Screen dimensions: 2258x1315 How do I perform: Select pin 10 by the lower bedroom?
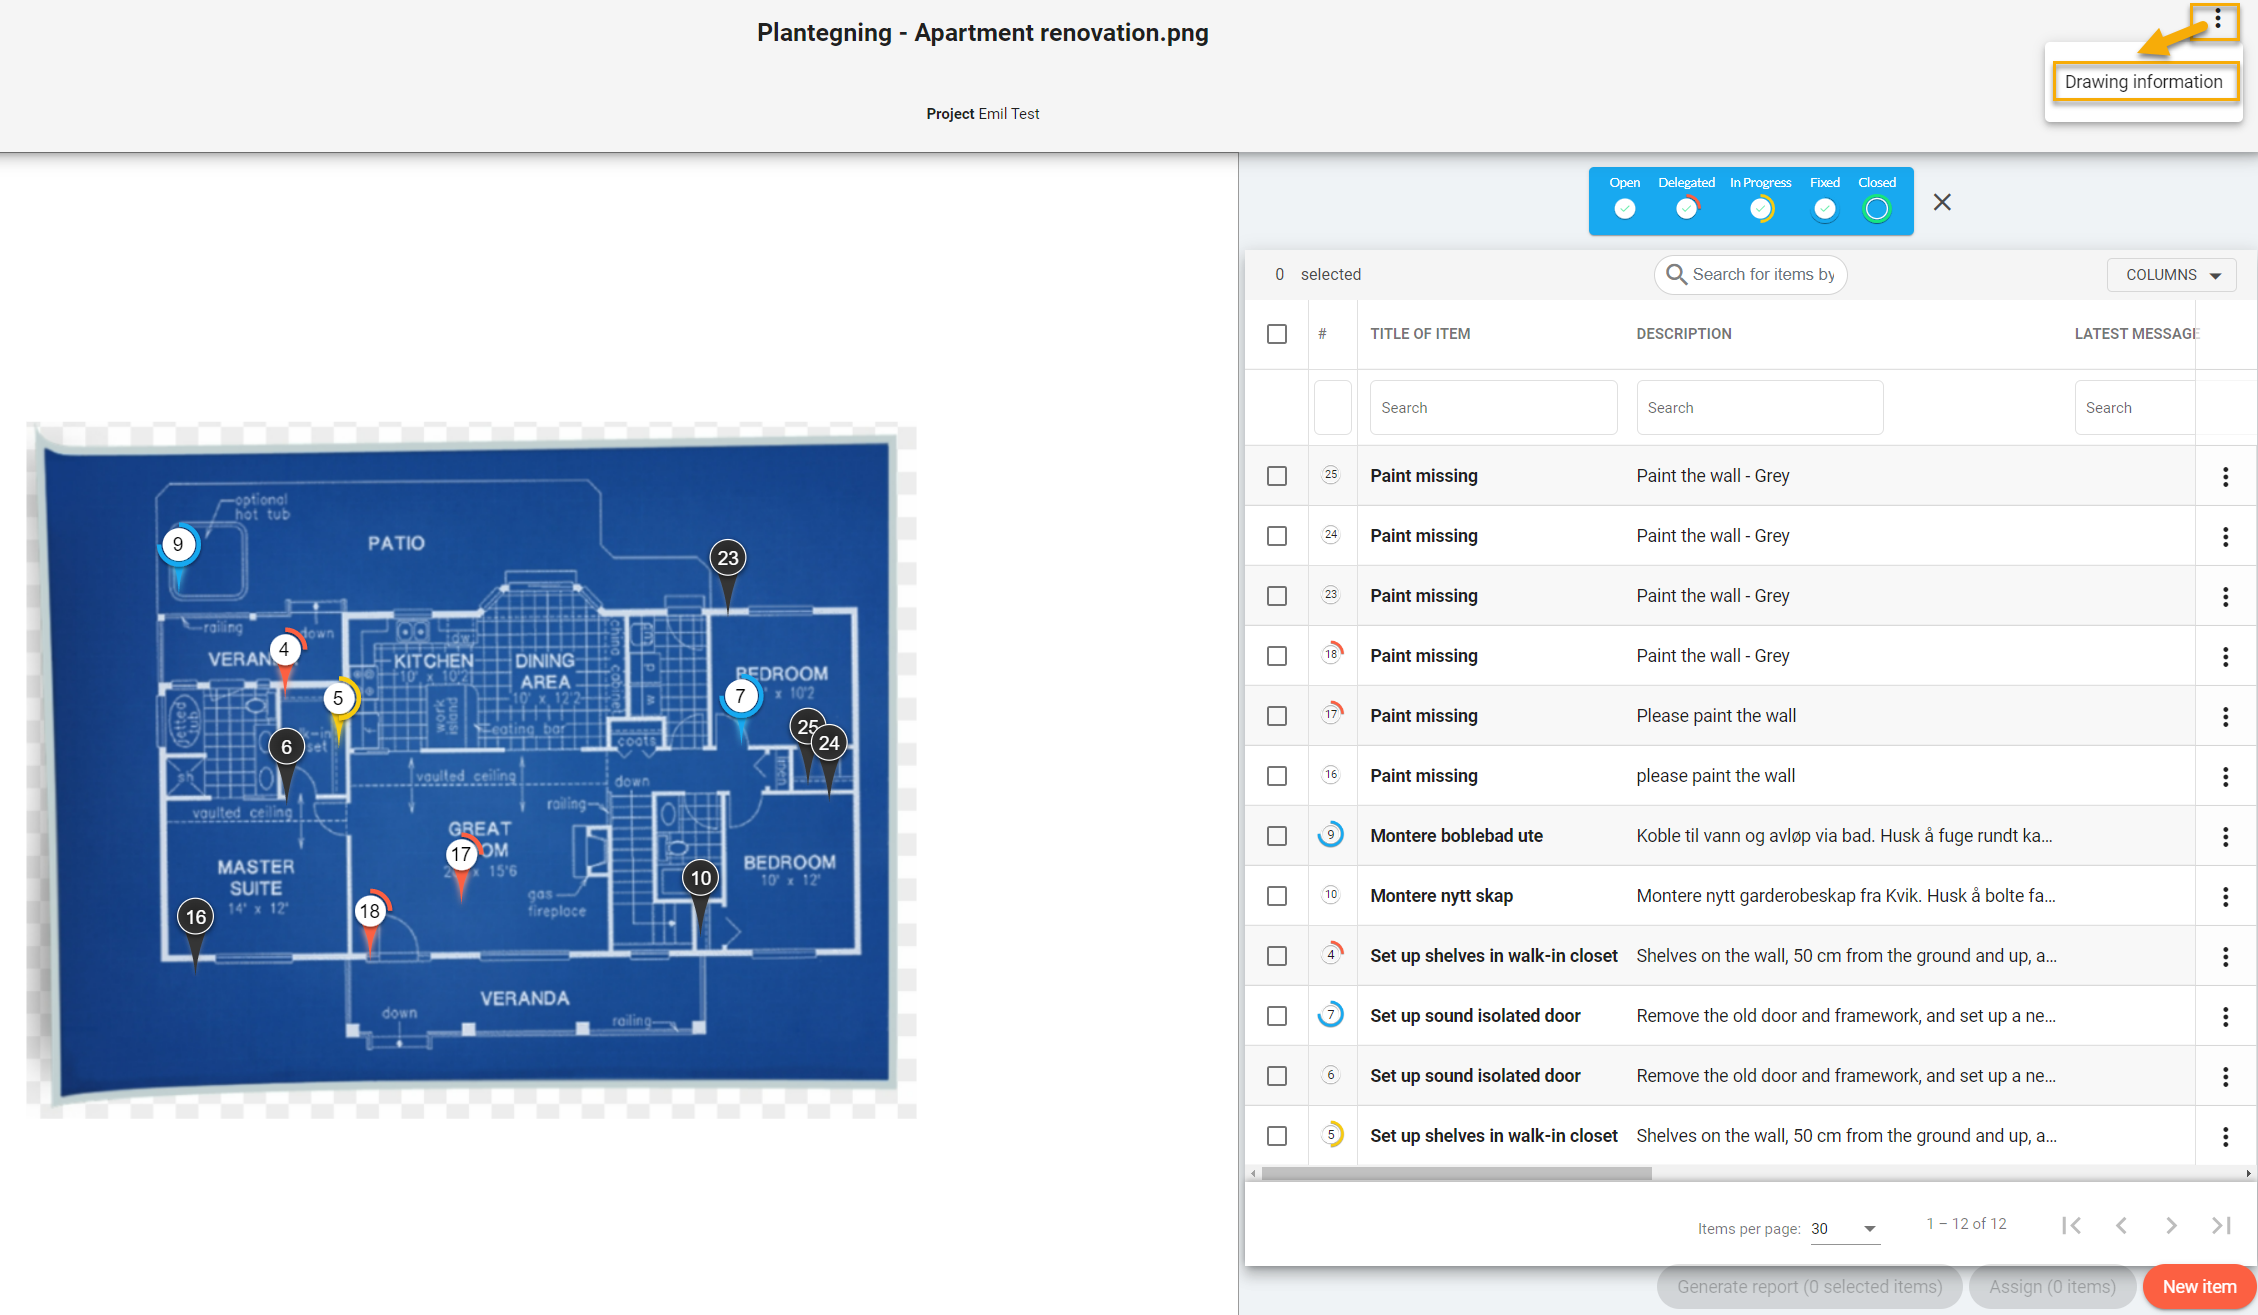pos(701,878)
